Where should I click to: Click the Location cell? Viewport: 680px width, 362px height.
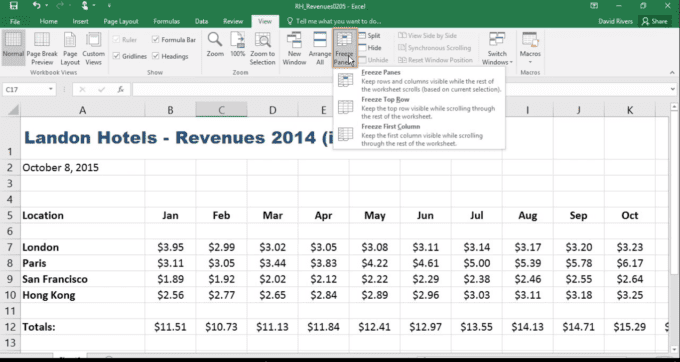click(x=82, y=215)
